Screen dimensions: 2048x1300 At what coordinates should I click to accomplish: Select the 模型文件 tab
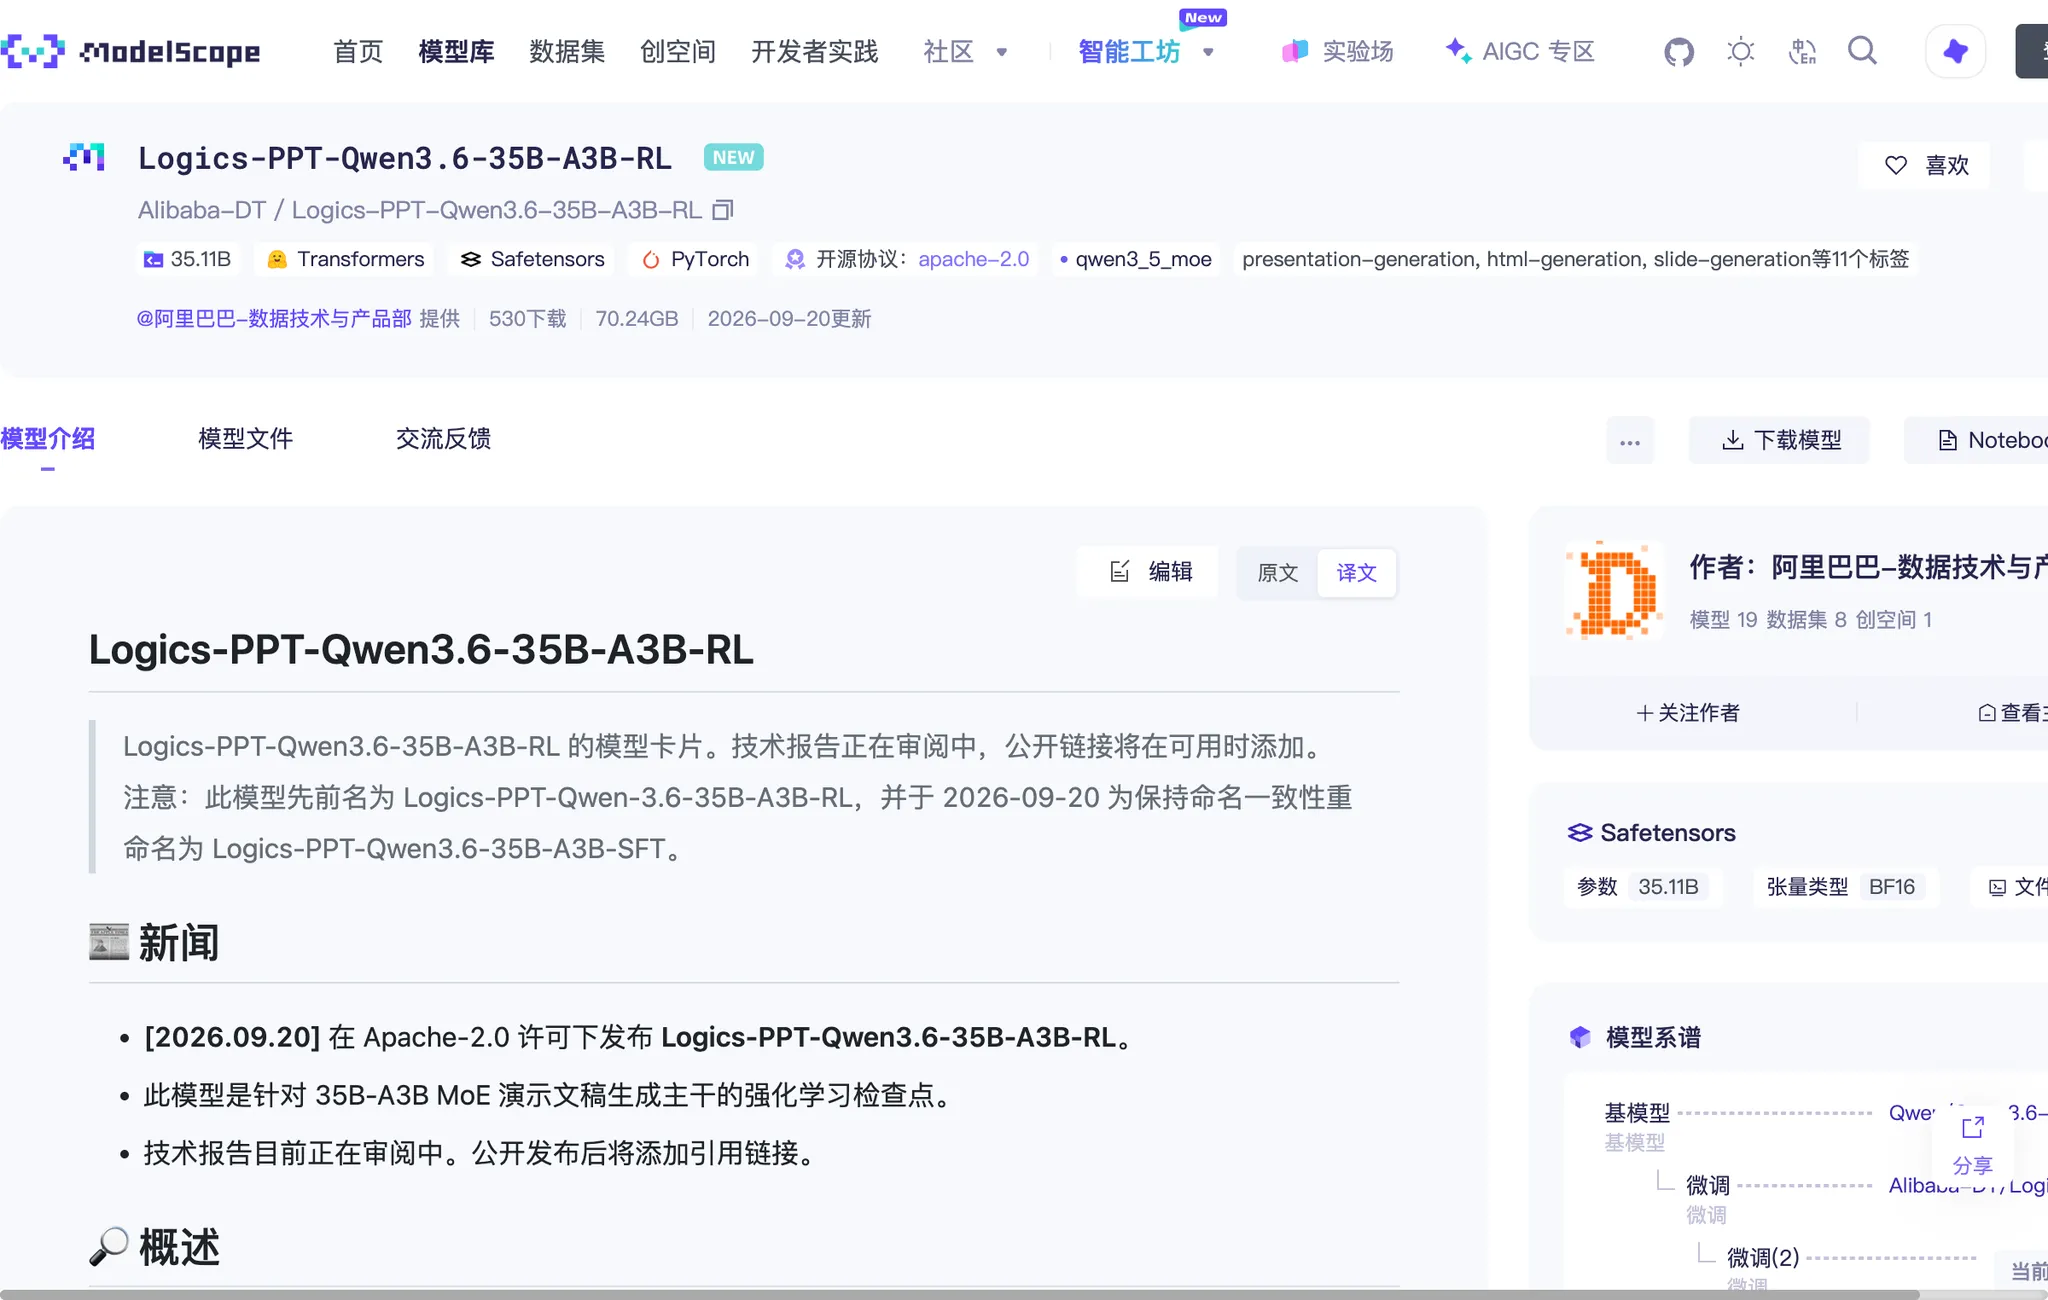click(245, 439)
